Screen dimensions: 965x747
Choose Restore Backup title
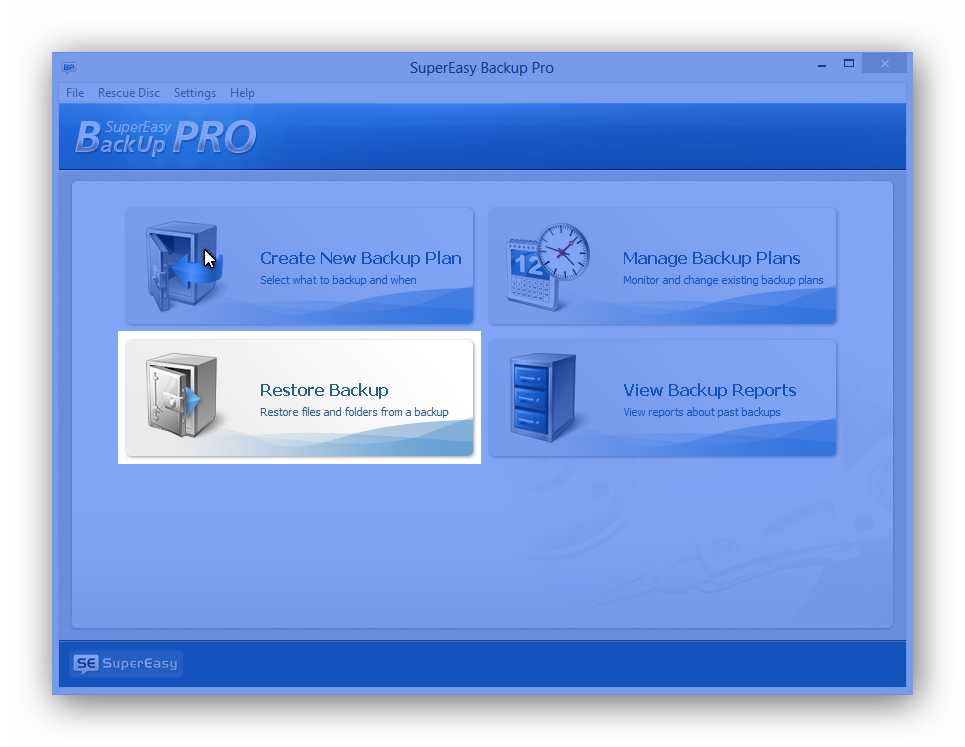(324, 390)
